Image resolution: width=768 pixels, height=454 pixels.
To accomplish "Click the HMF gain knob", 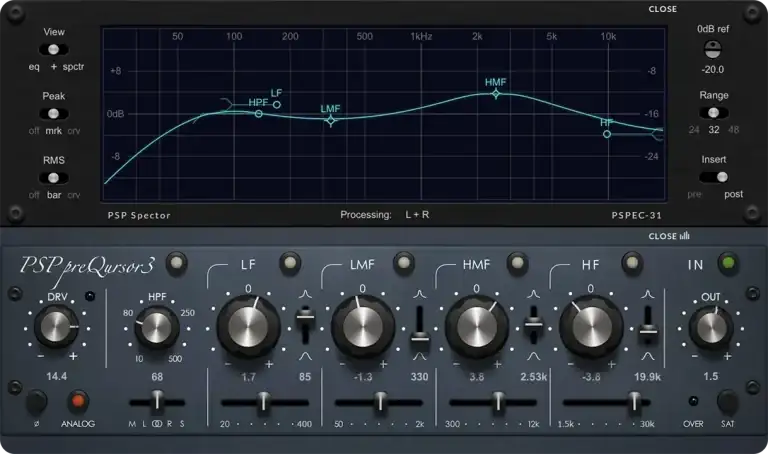I will click(x=477, y=327).
